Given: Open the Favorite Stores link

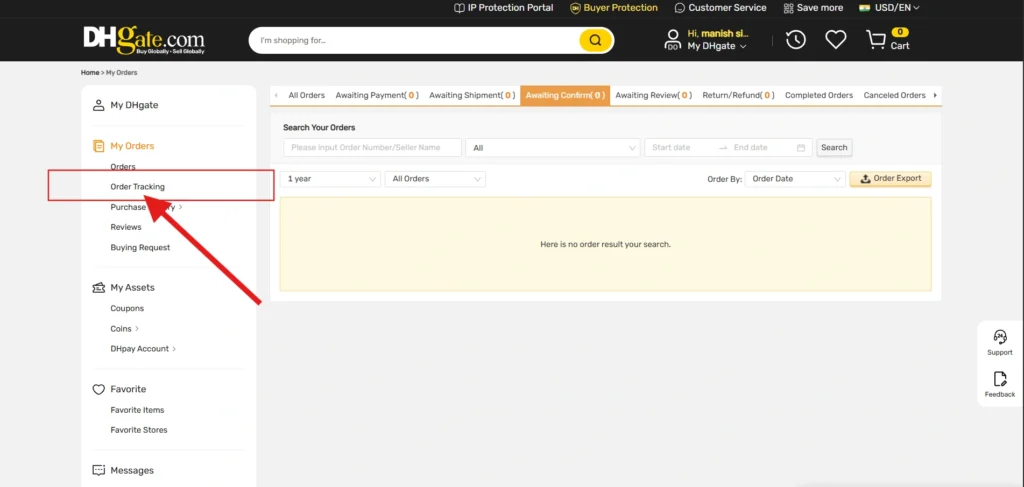Looking at the screenshot, I should click(x=138, y=430).
